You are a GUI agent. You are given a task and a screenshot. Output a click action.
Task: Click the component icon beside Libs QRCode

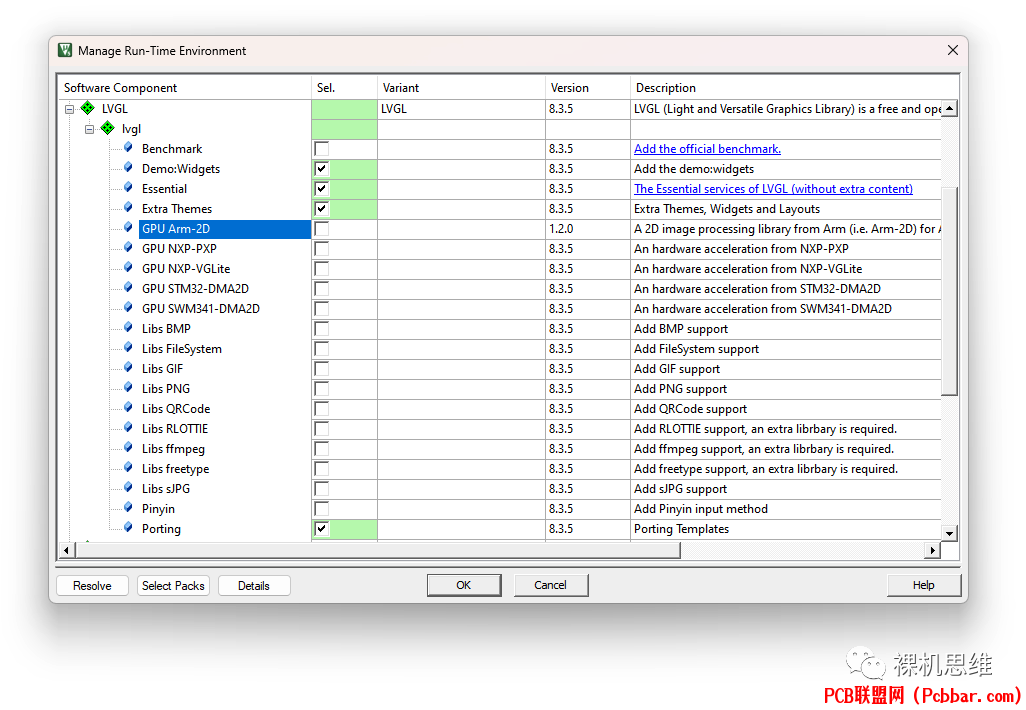click(128, 408)
